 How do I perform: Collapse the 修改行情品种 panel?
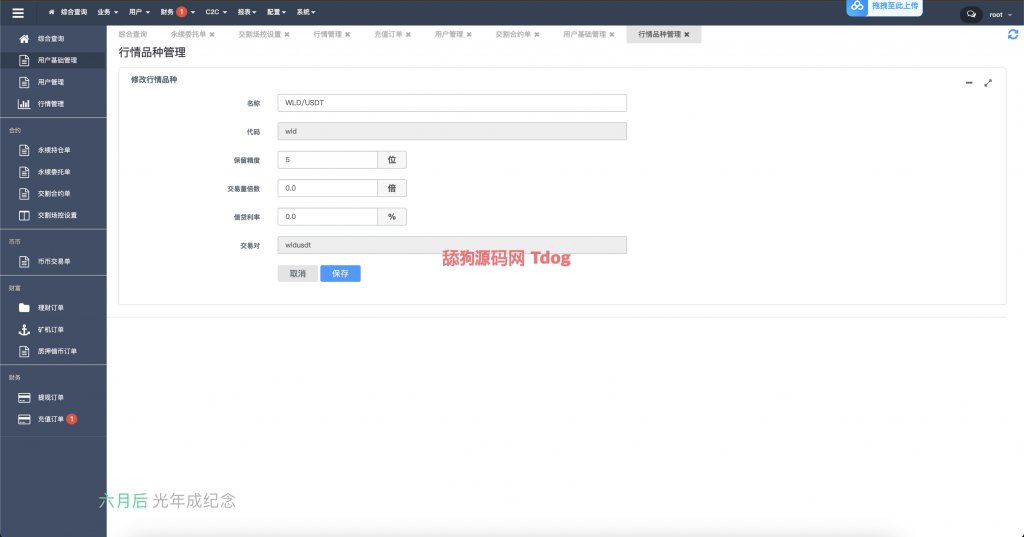coord(968,83)
